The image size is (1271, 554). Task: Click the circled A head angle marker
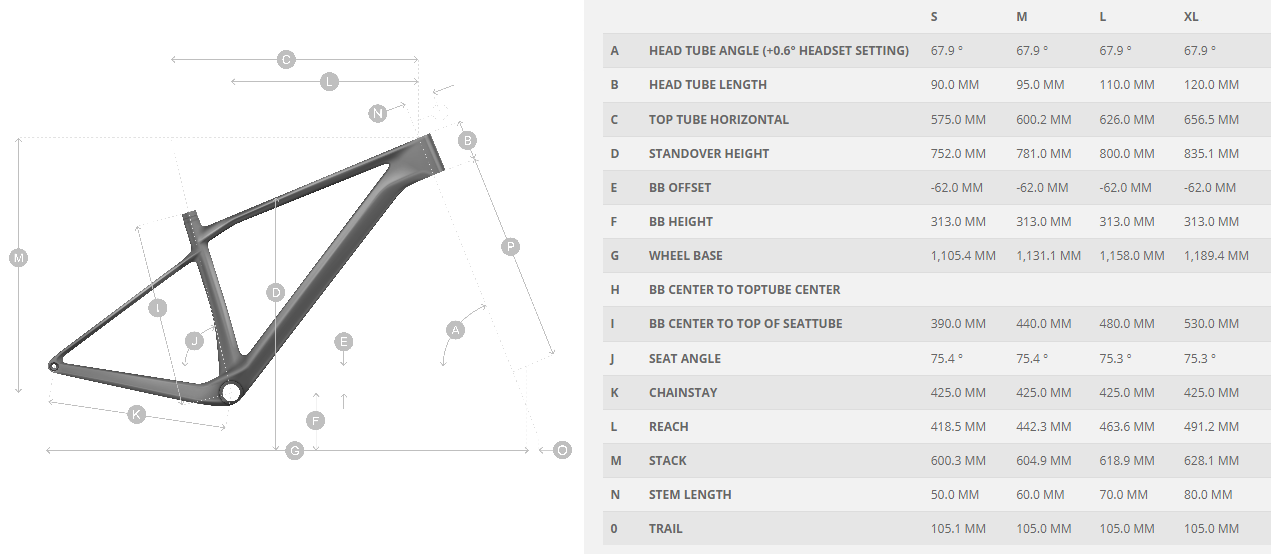click(x=455, y=329)
